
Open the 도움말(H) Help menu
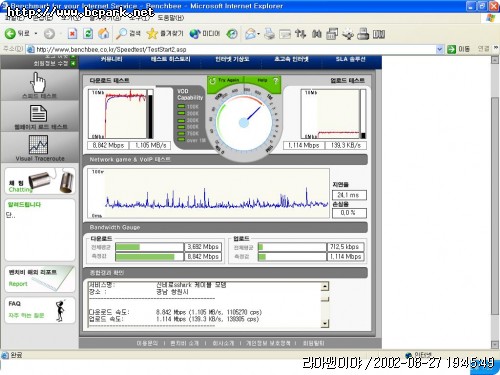[x=170, y=18]
